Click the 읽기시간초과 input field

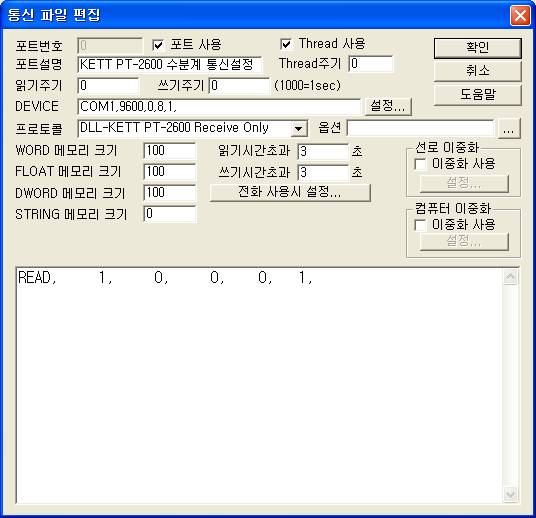323,152
